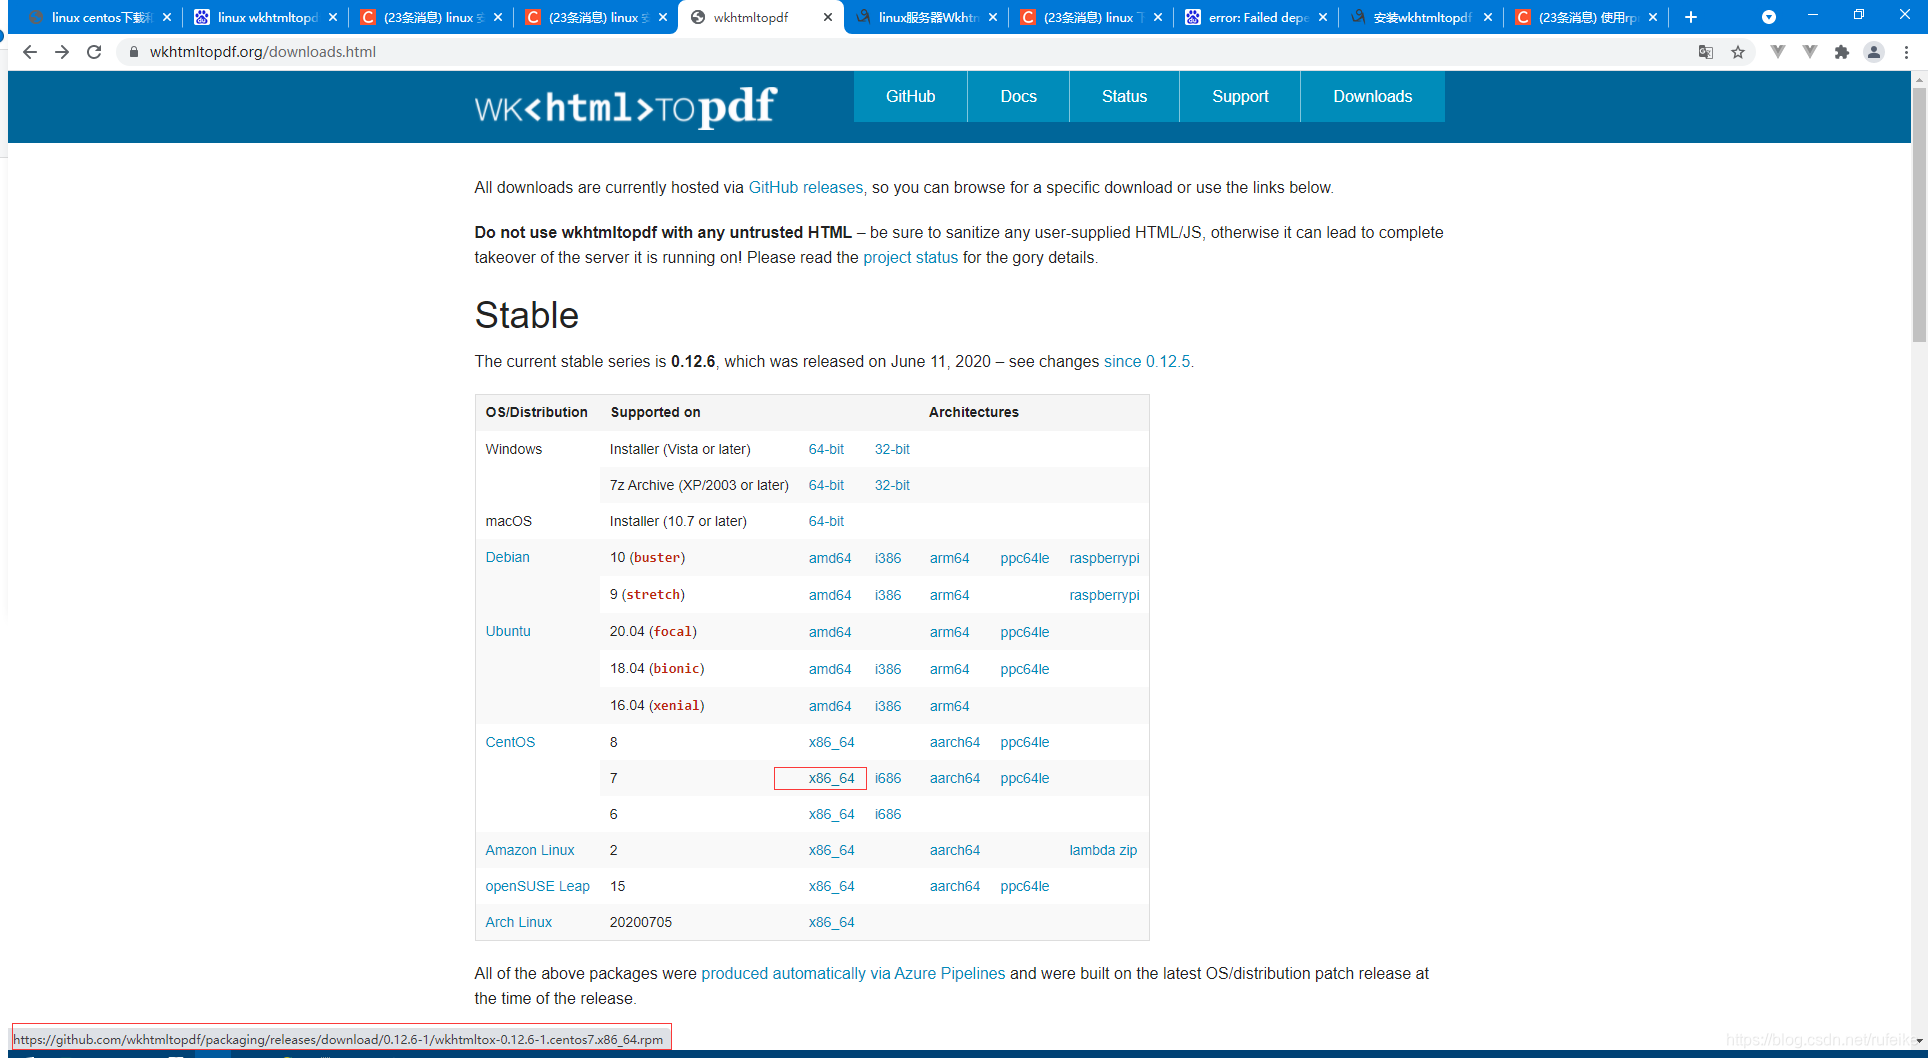Close the wkhtmltopdf active tab
Image resolution: width=1928 pixels, height=1058 pixels.
(x=828, y=17)
